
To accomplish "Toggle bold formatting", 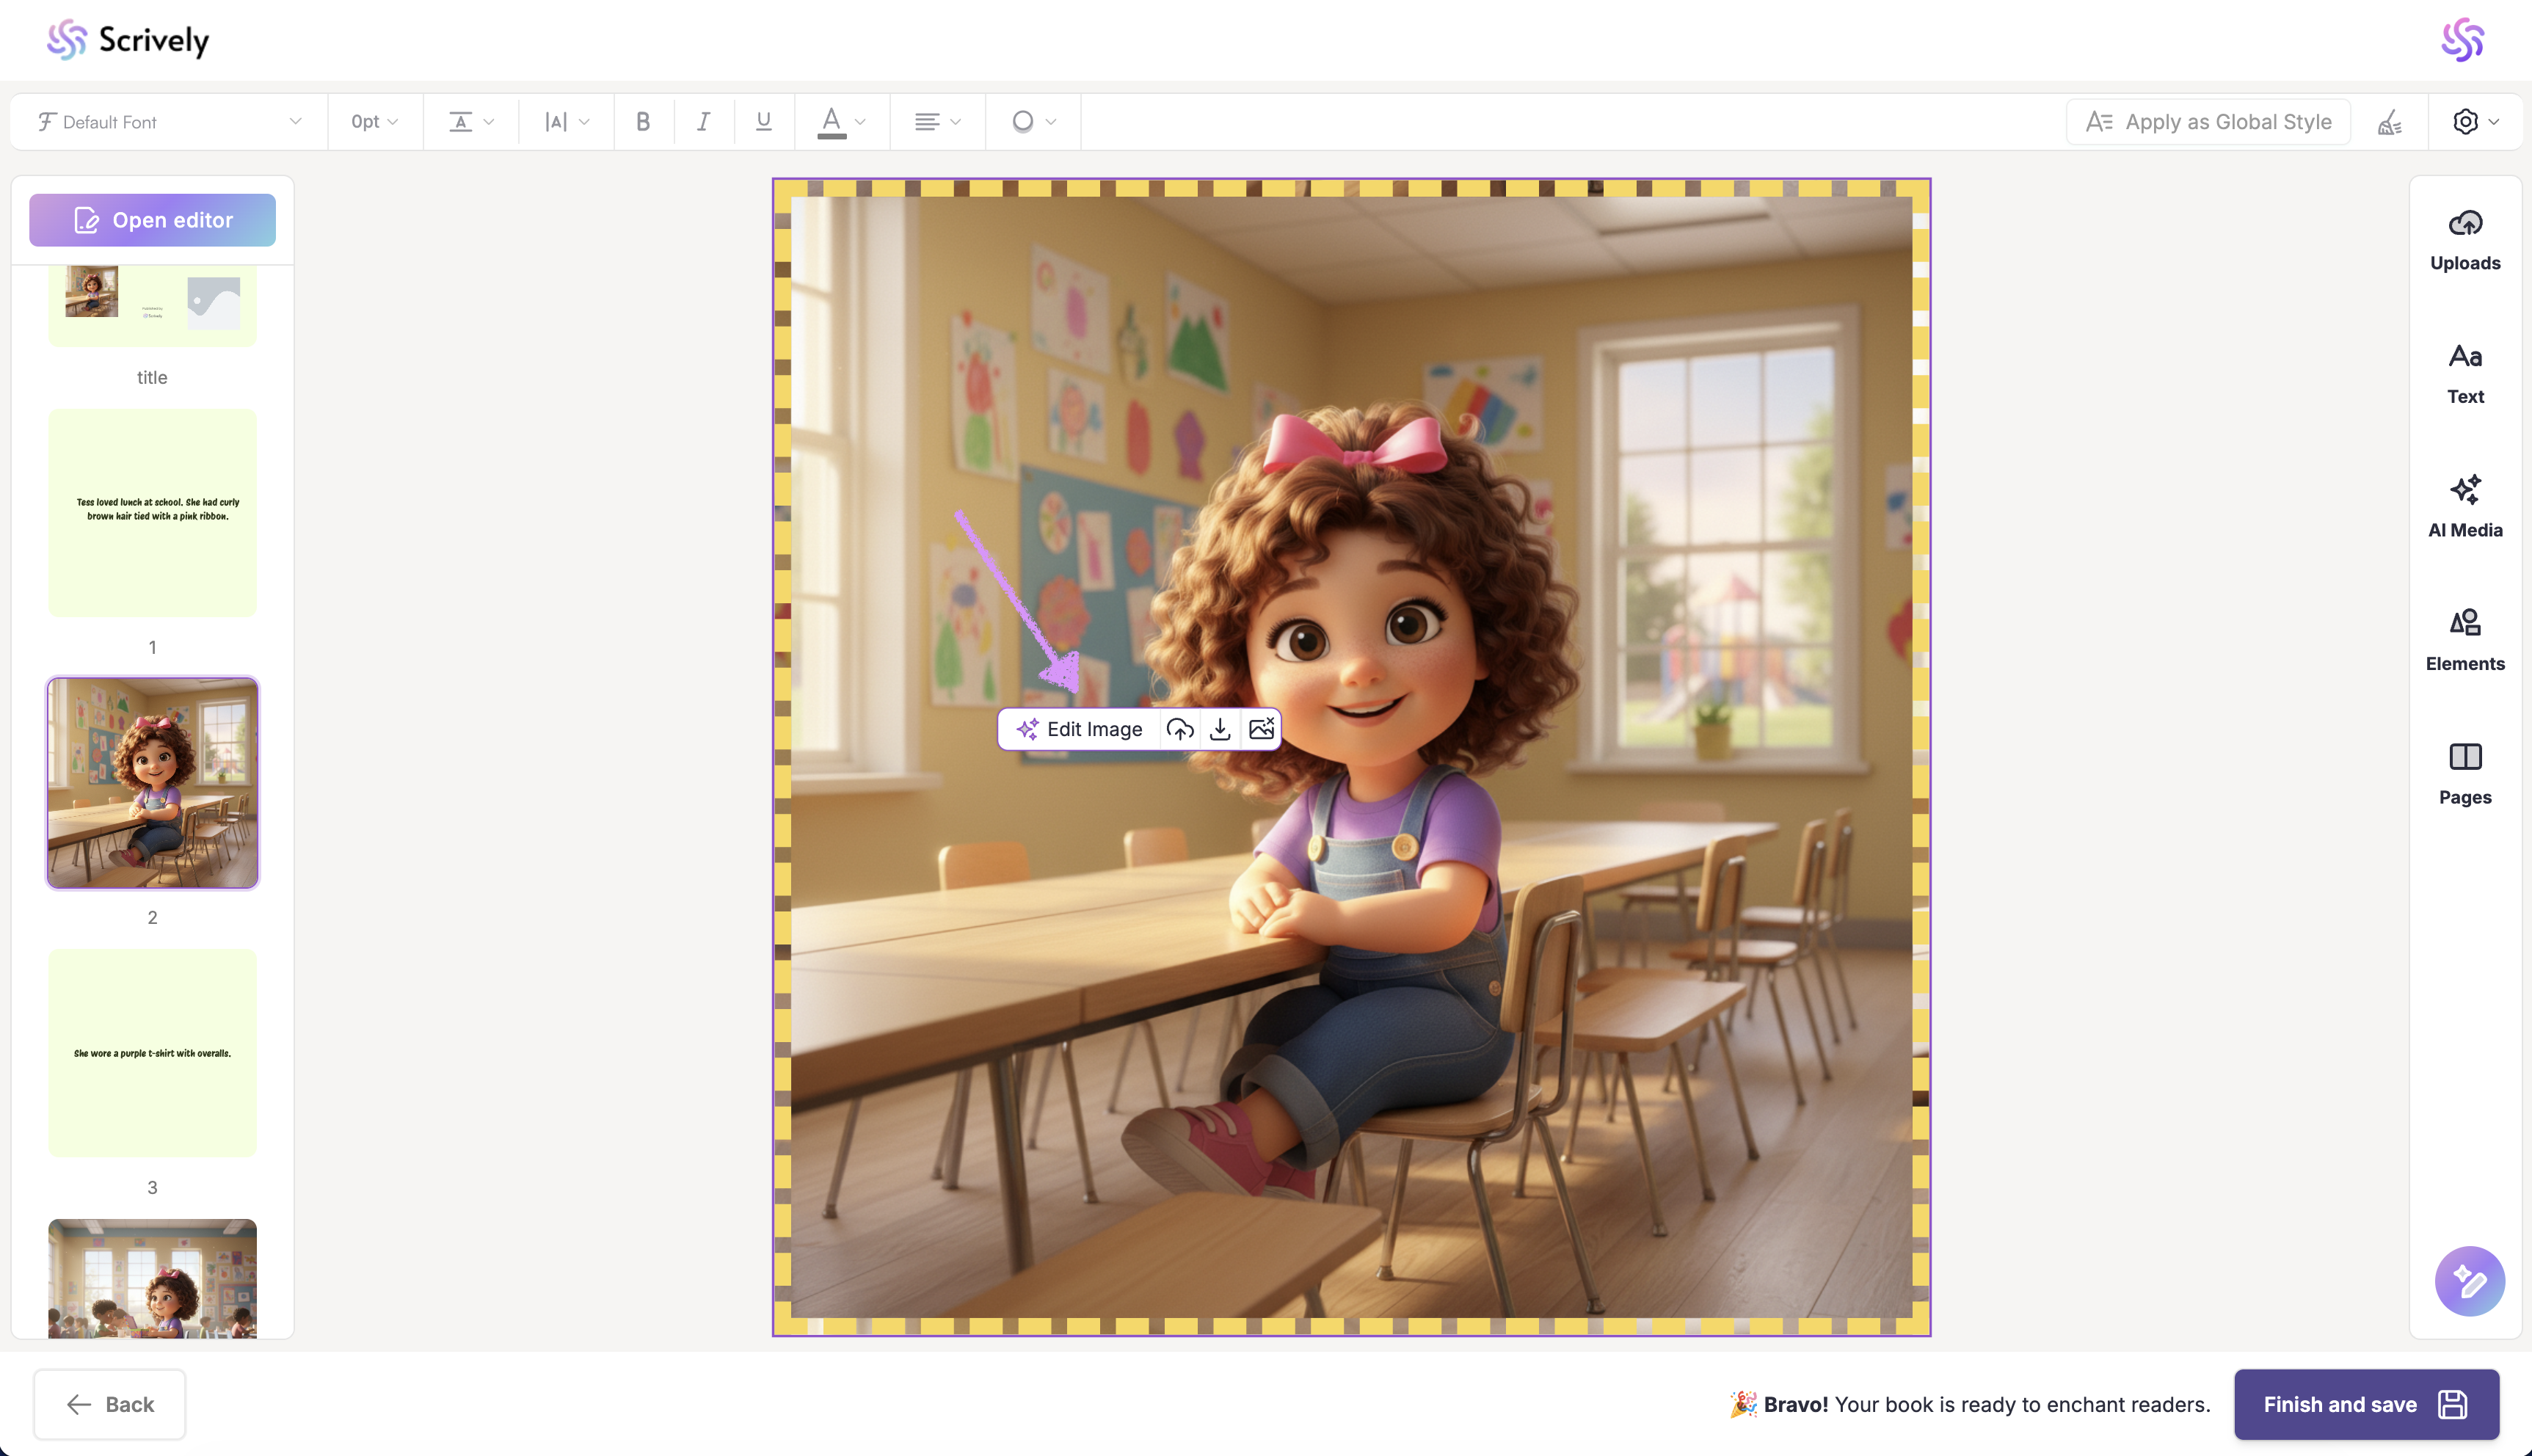I will click(x=643, y=122).
